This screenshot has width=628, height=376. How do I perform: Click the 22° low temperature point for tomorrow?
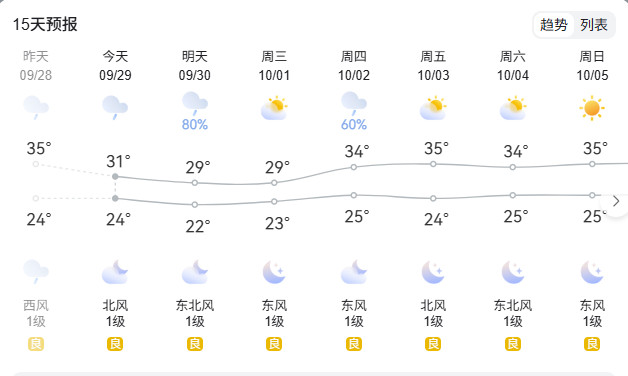pos(195,205)
